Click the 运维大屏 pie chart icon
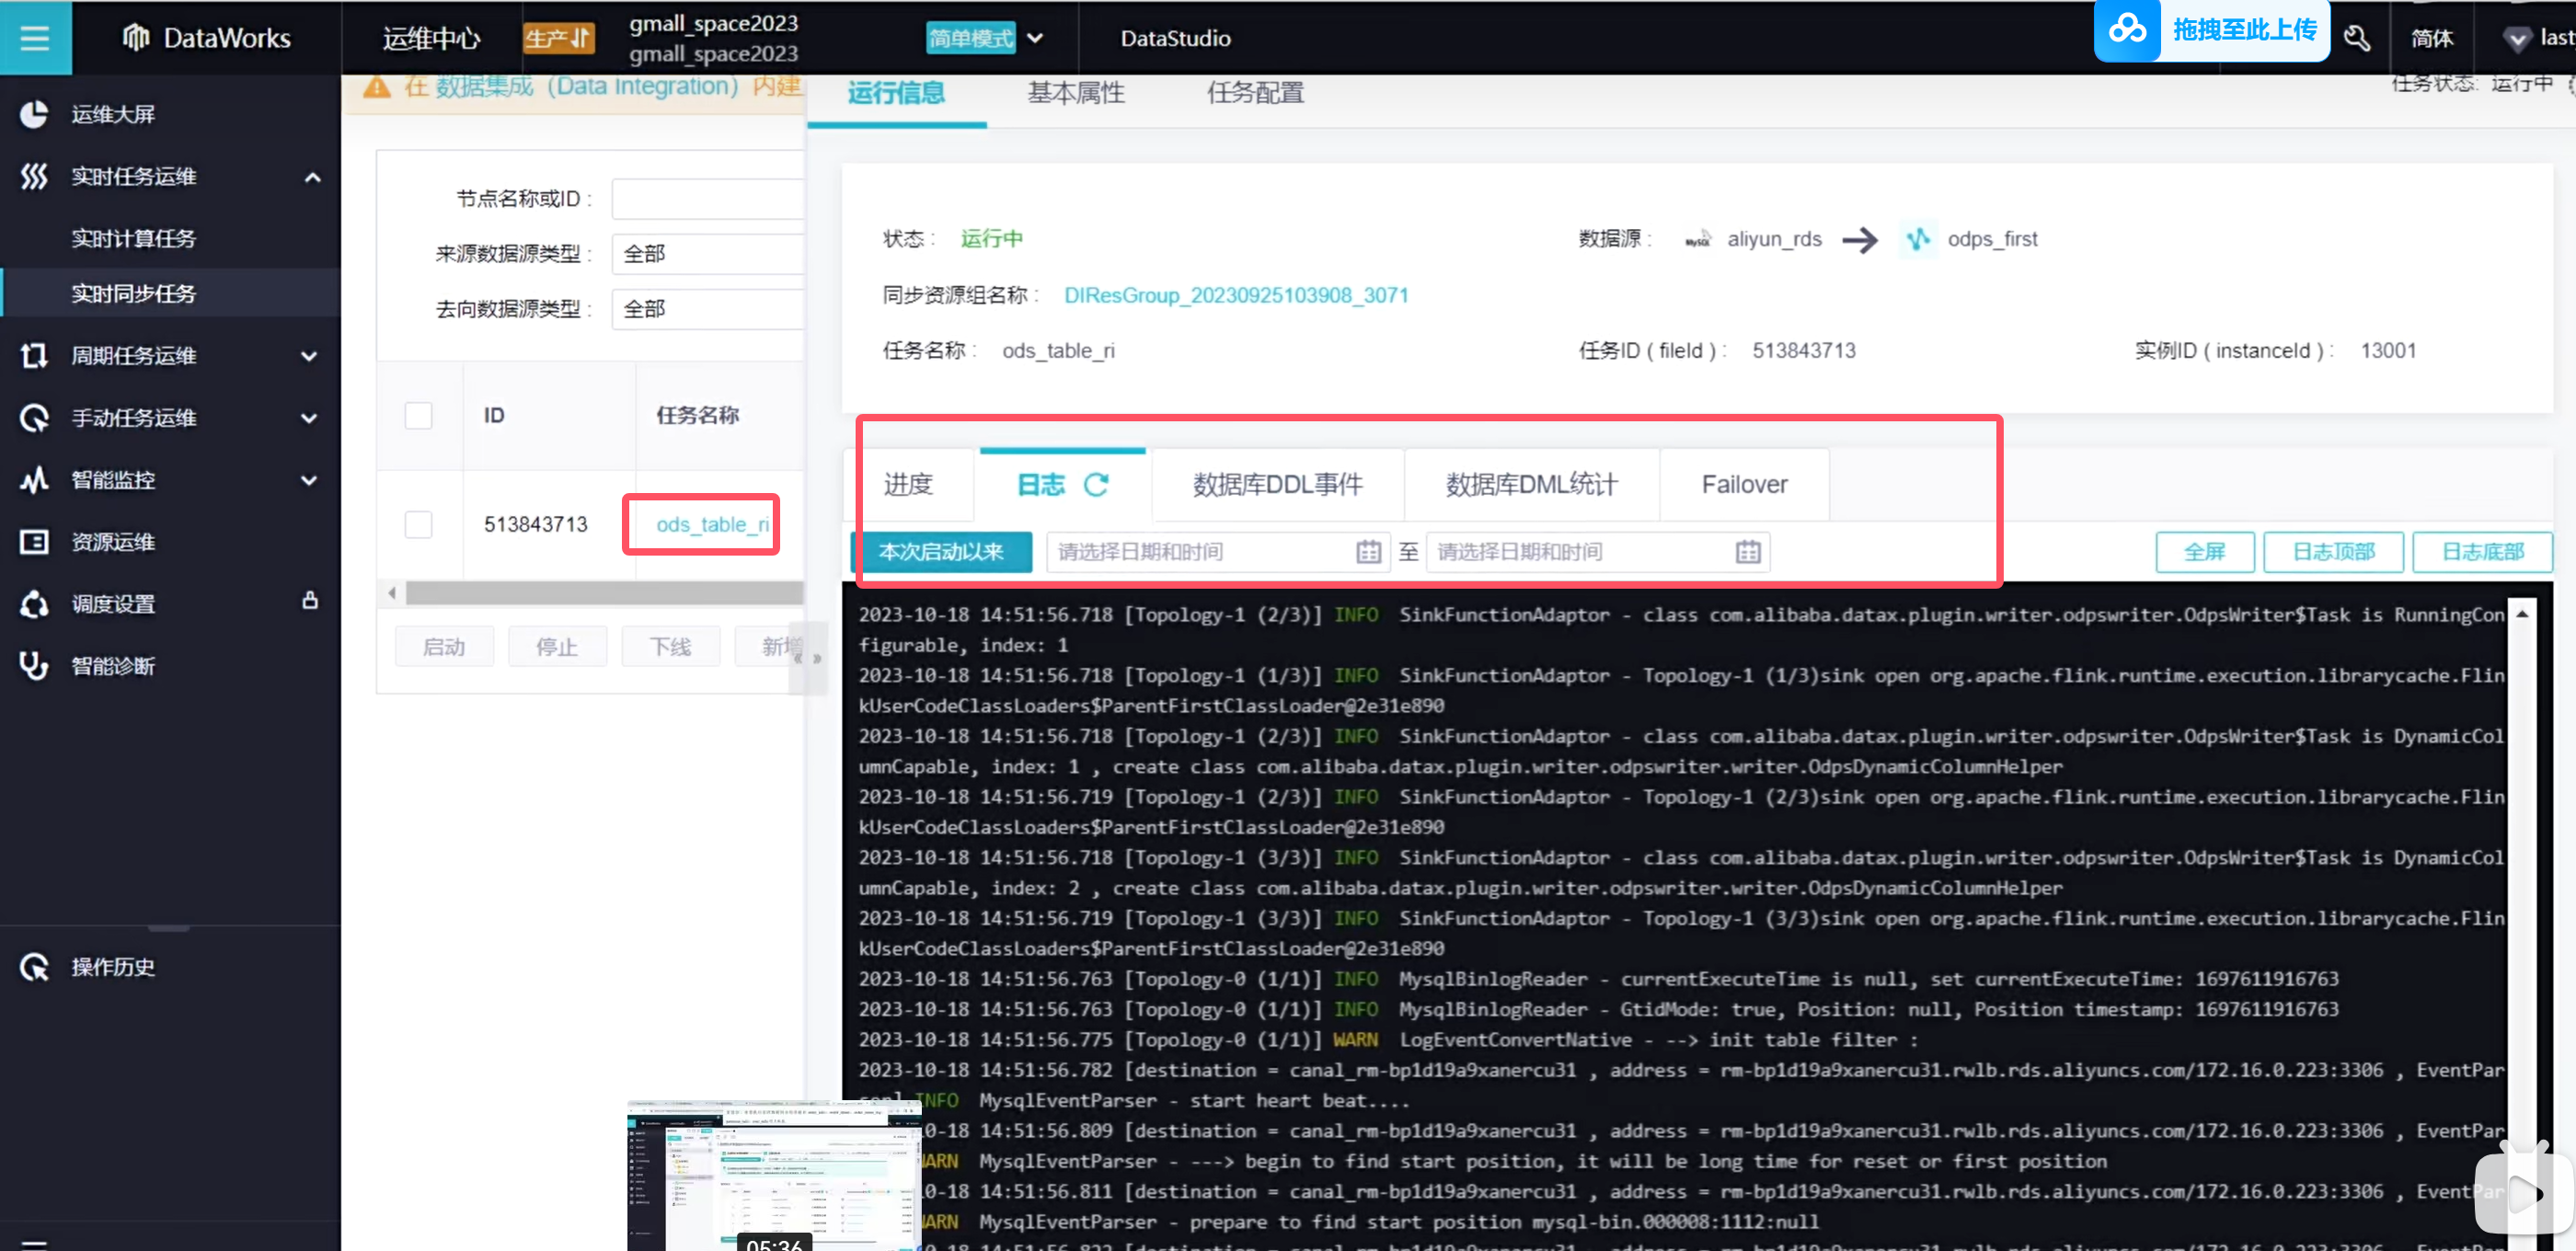Screen dimensions: 2576x1251 click(x=34, y=114)
